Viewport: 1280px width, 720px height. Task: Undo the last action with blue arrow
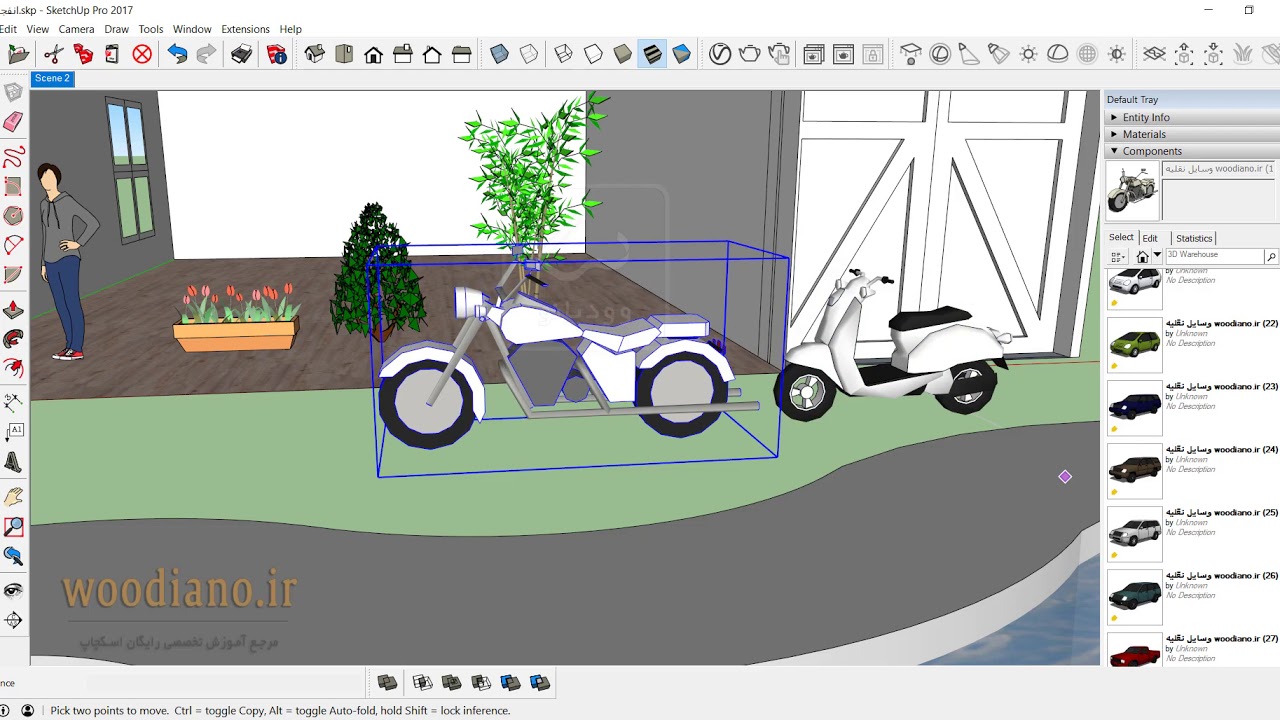pyautogui.click(x=177, y=54)
